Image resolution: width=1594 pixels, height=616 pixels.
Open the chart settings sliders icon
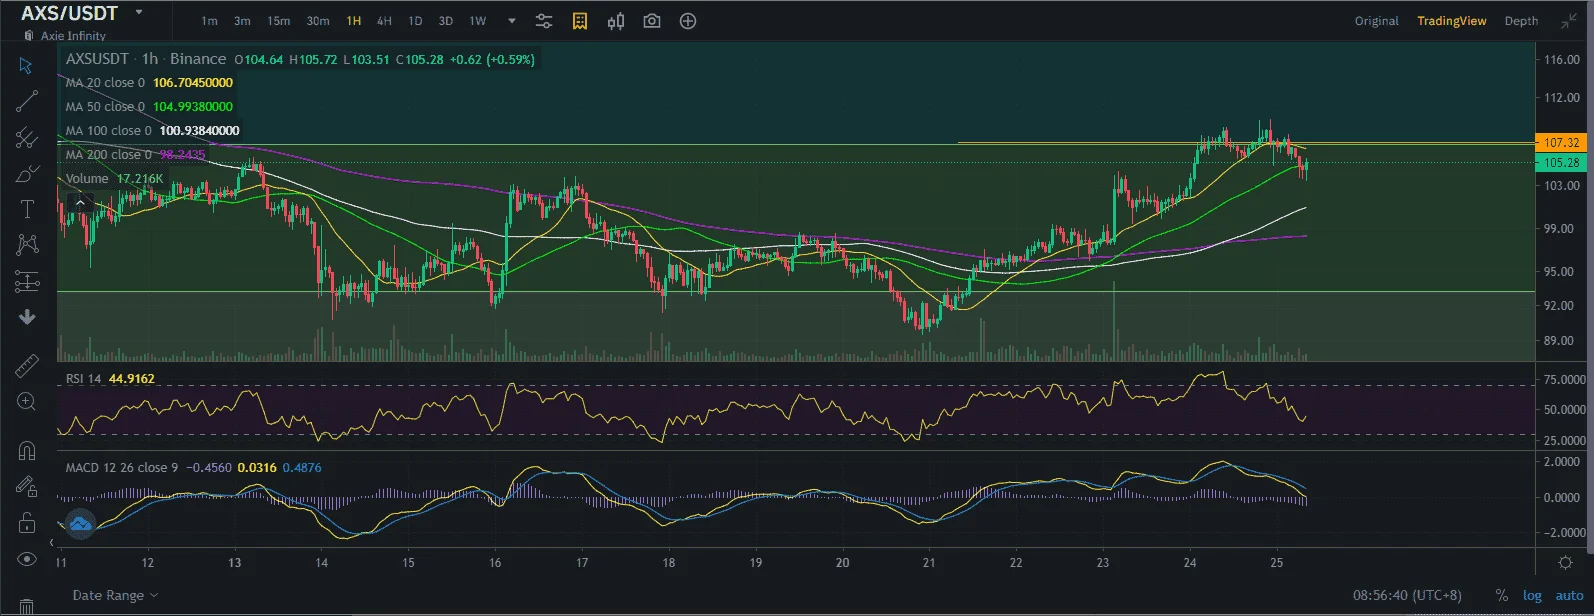click(x=543, y=21)
